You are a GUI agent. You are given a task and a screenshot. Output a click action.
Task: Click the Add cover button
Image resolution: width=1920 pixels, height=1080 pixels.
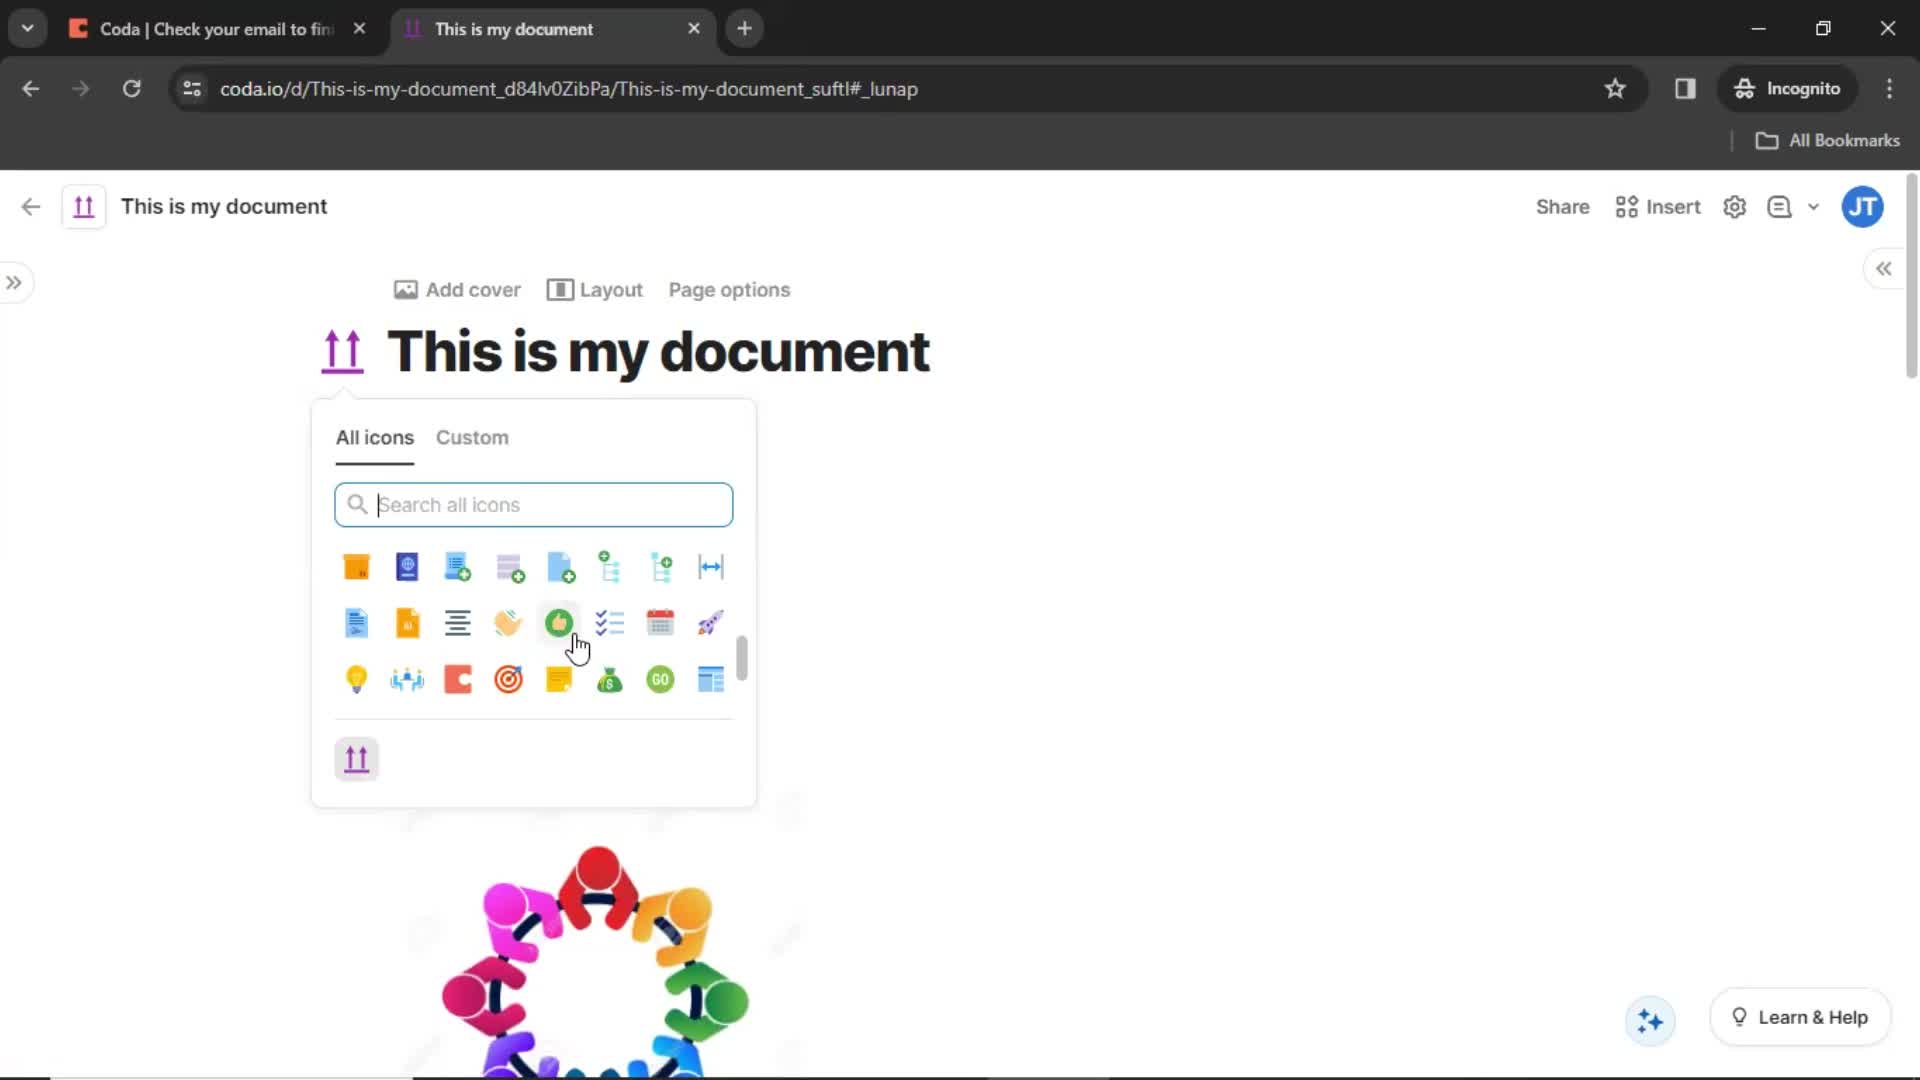[x=458, y=289]
